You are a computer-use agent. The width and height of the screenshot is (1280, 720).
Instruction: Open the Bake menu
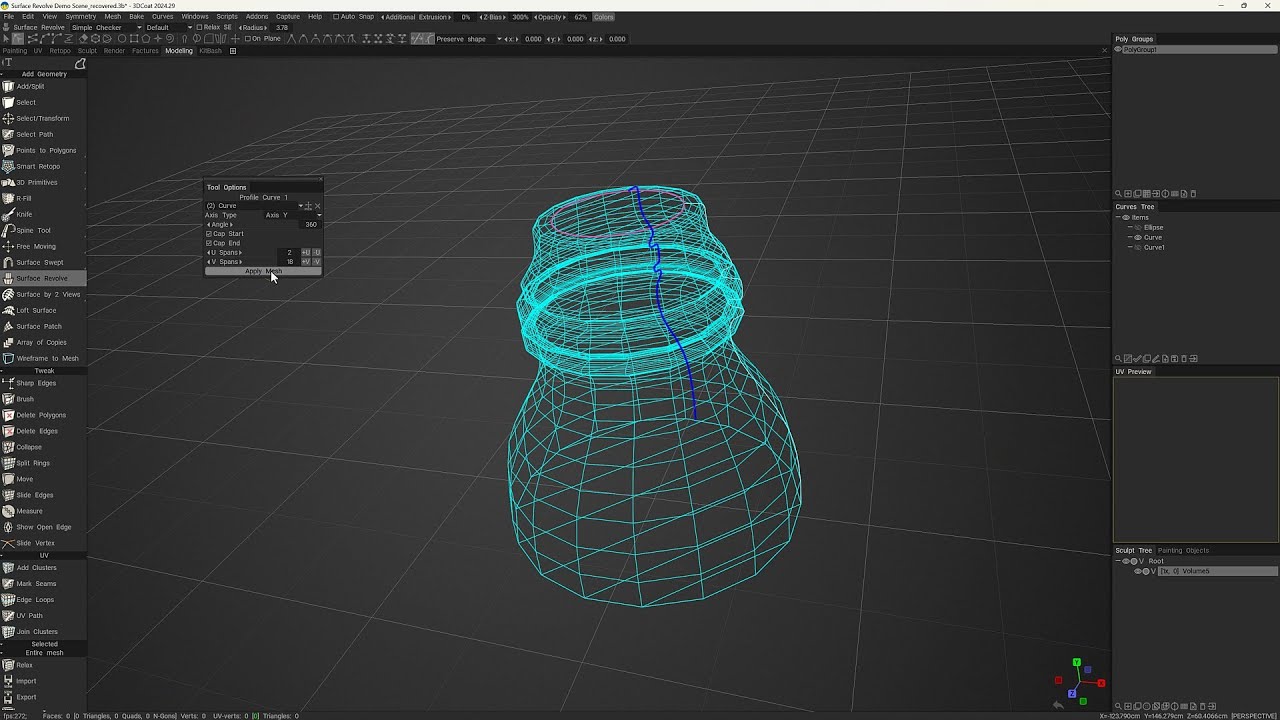click(136, 17)
